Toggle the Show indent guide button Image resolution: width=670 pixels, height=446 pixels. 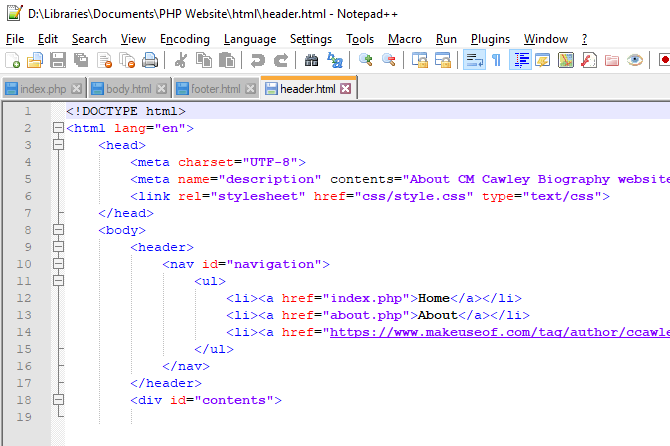[x=520, y=60]
